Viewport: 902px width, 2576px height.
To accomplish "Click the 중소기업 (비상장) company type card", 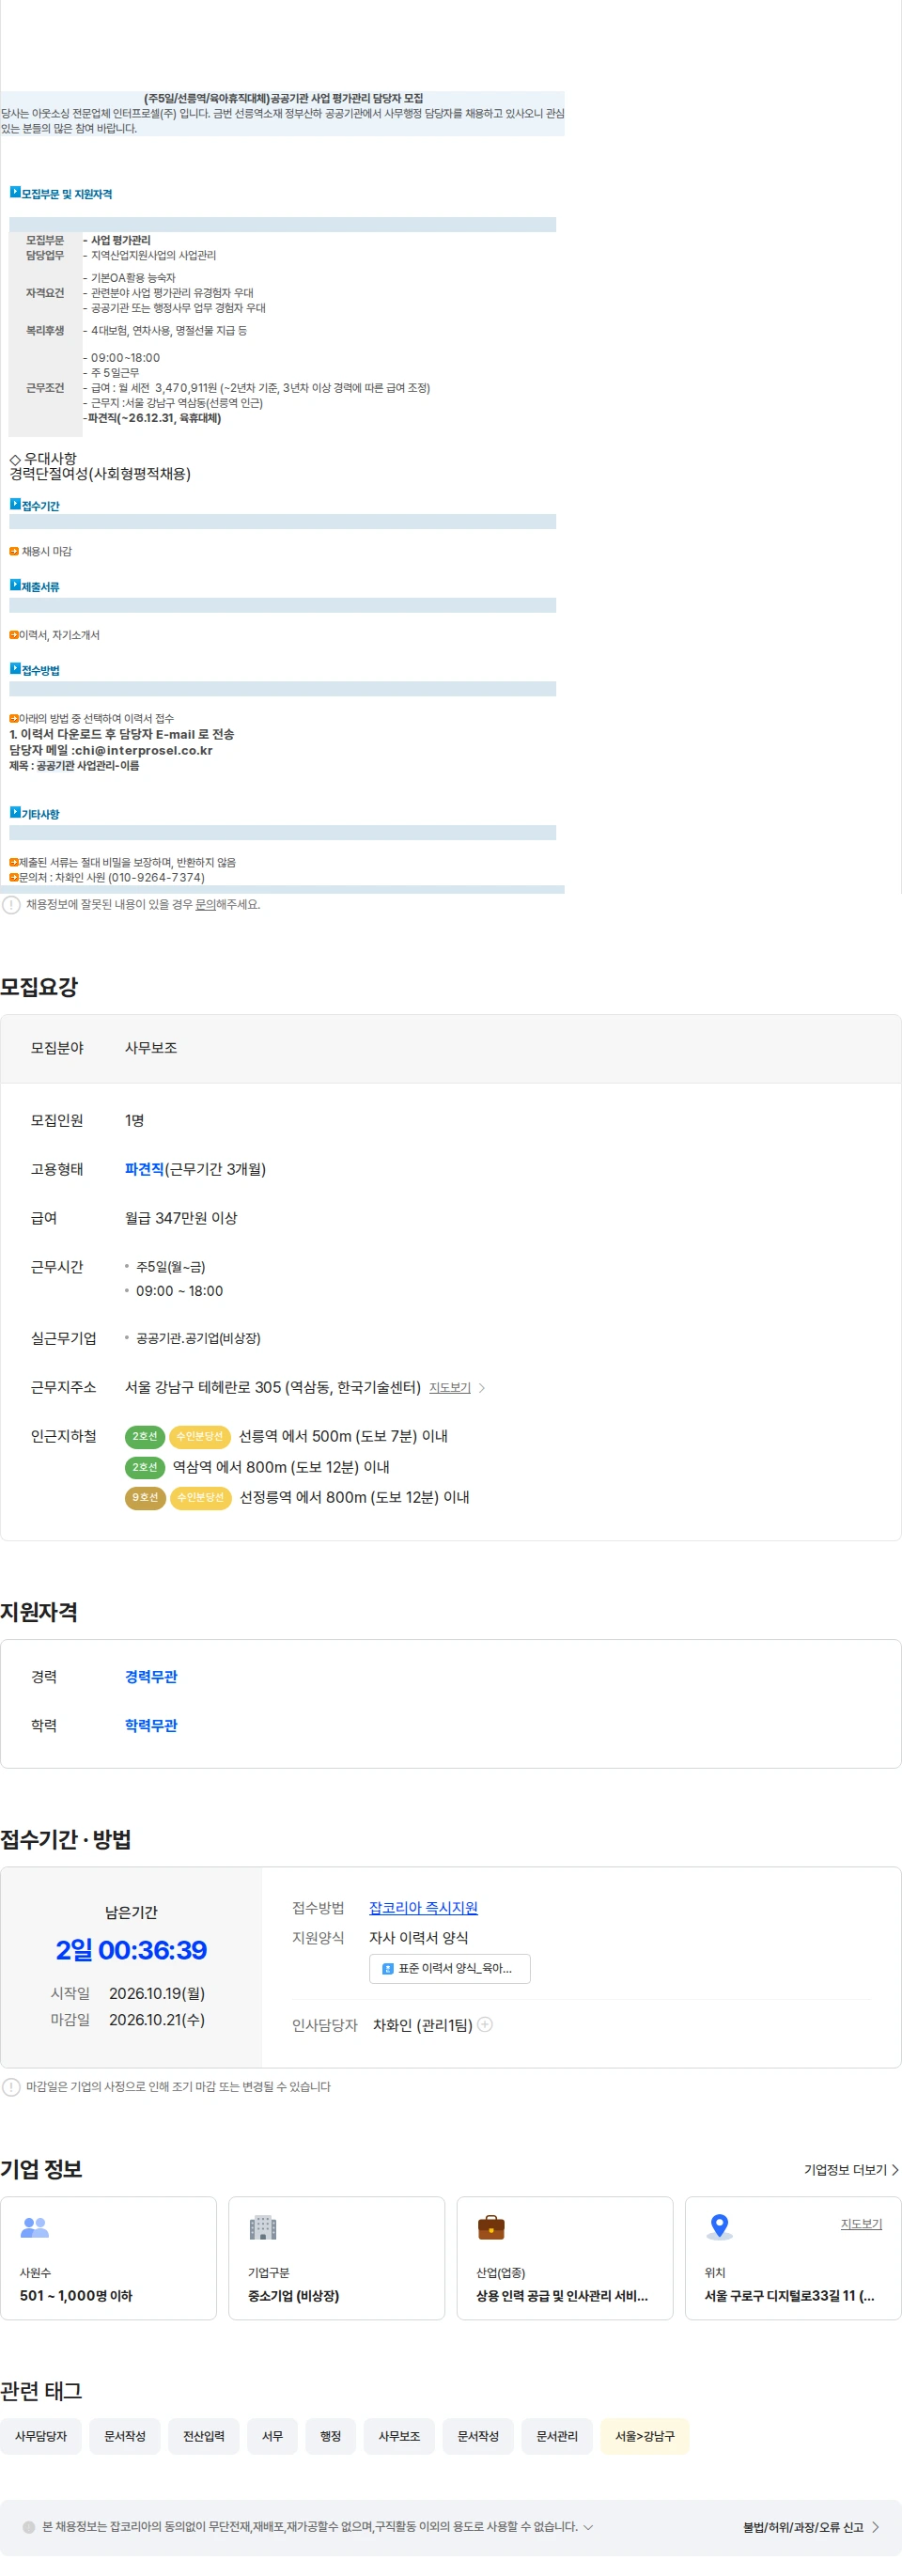I will [336, 2259].
